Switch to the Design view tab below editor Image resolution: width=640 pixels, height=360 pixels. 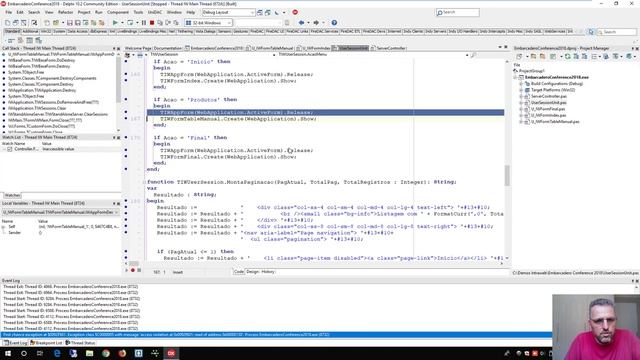[253, 272]
